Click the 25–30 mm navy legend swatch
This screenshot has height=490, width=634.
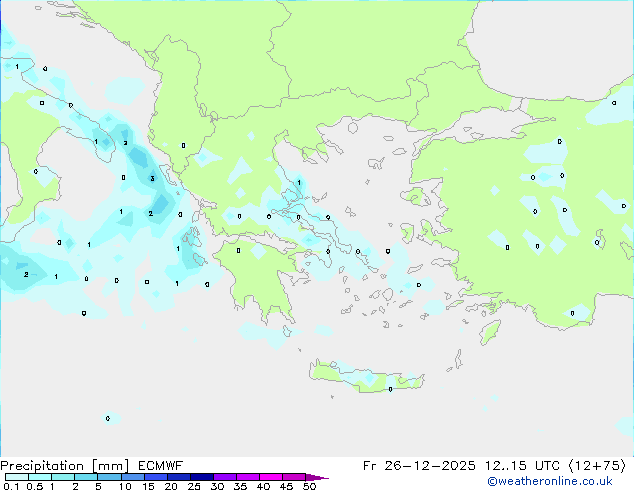coord(202,477)
